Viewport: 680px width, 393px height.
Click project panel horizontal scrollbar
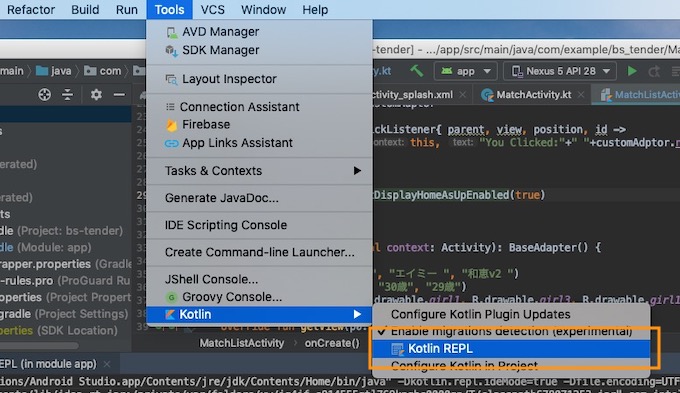[39, 346]
